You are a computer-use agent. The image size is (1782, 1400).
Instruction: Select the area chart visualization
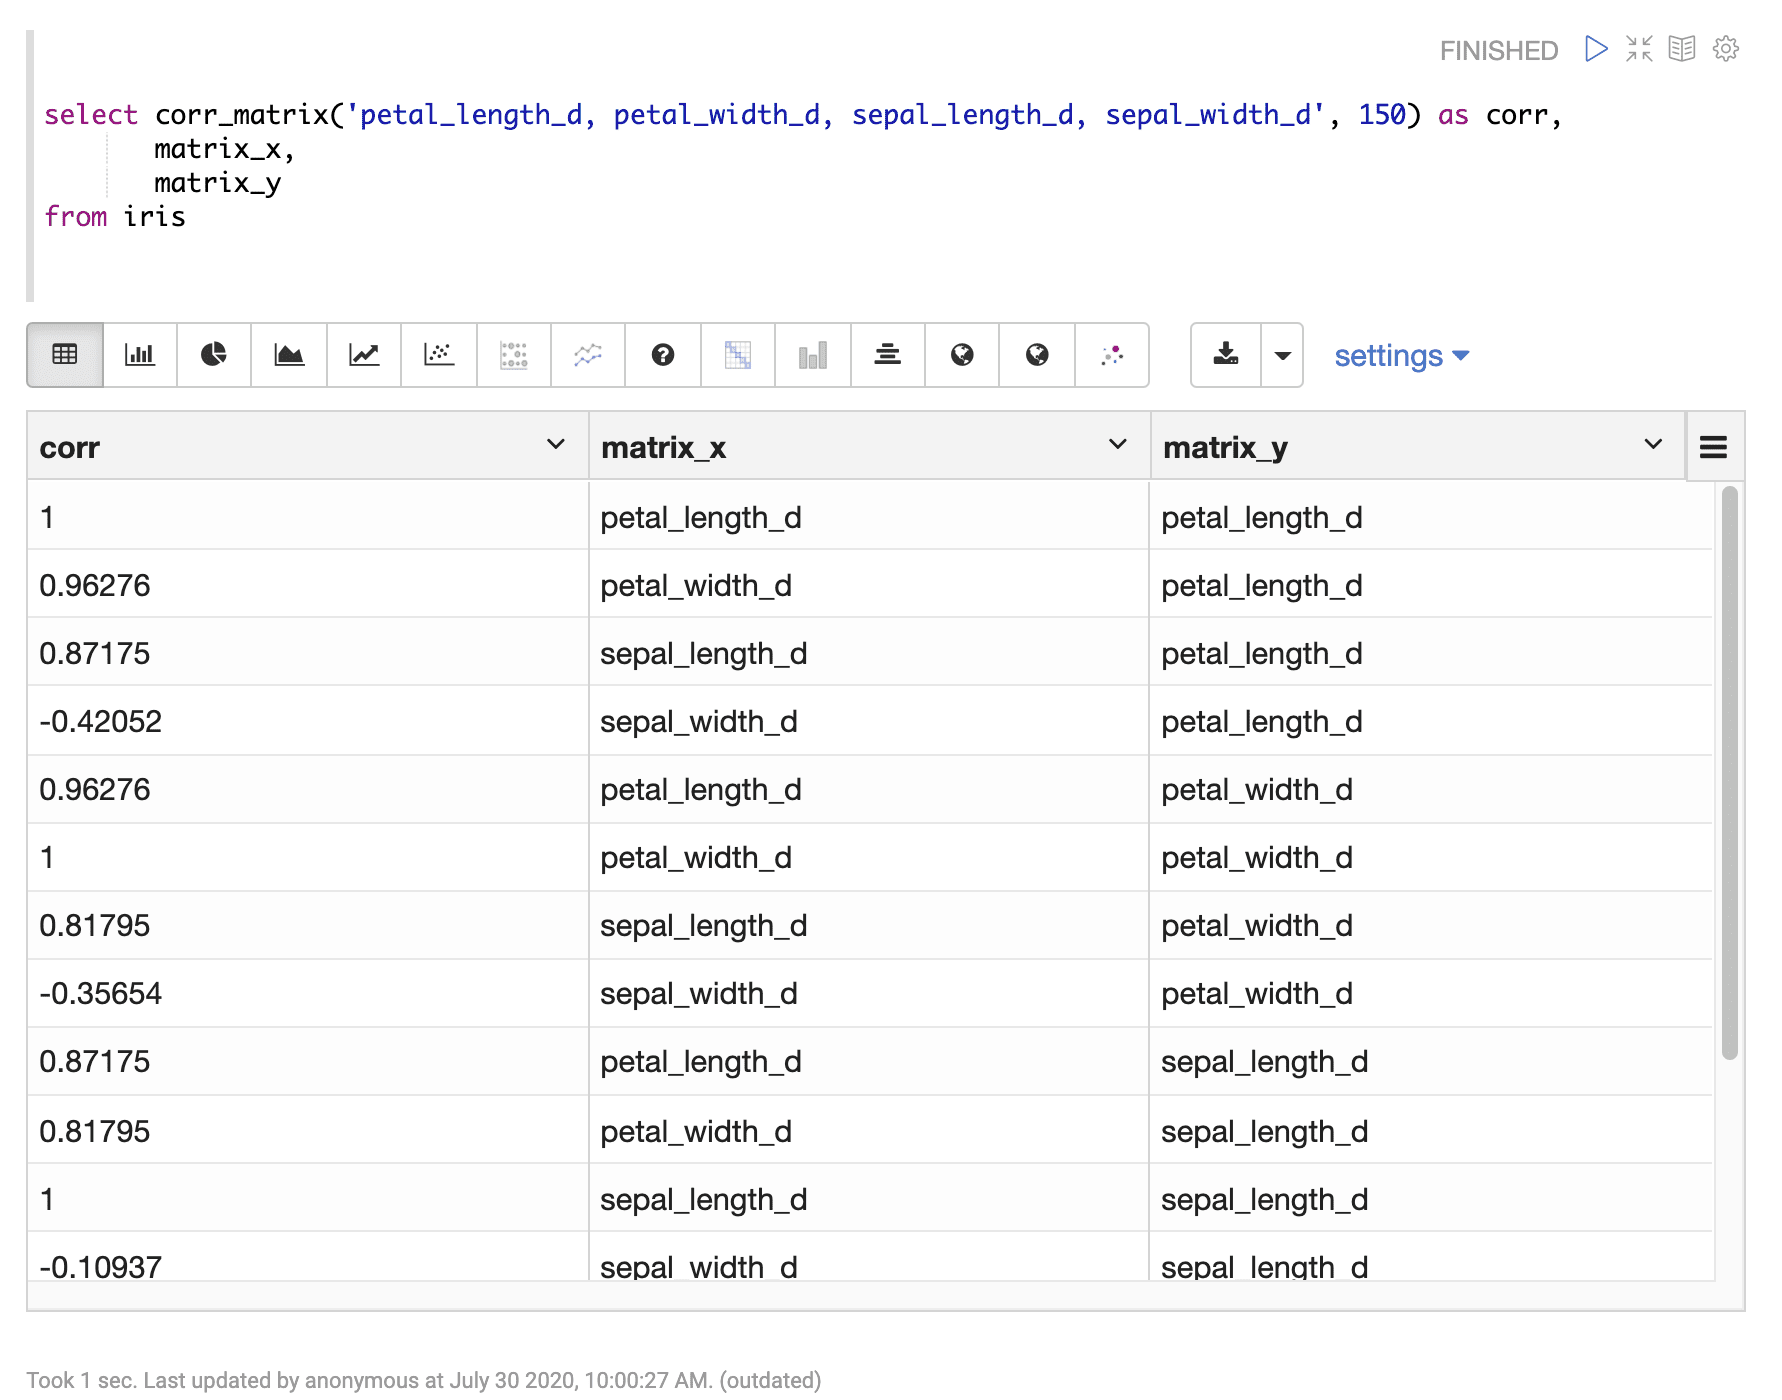click(x=289, y=355)
